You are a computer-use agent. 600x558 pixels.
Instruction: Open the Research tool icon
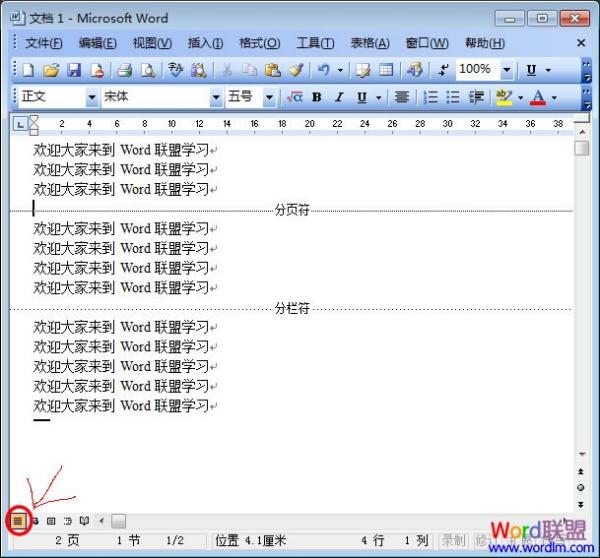click(199, 70)
